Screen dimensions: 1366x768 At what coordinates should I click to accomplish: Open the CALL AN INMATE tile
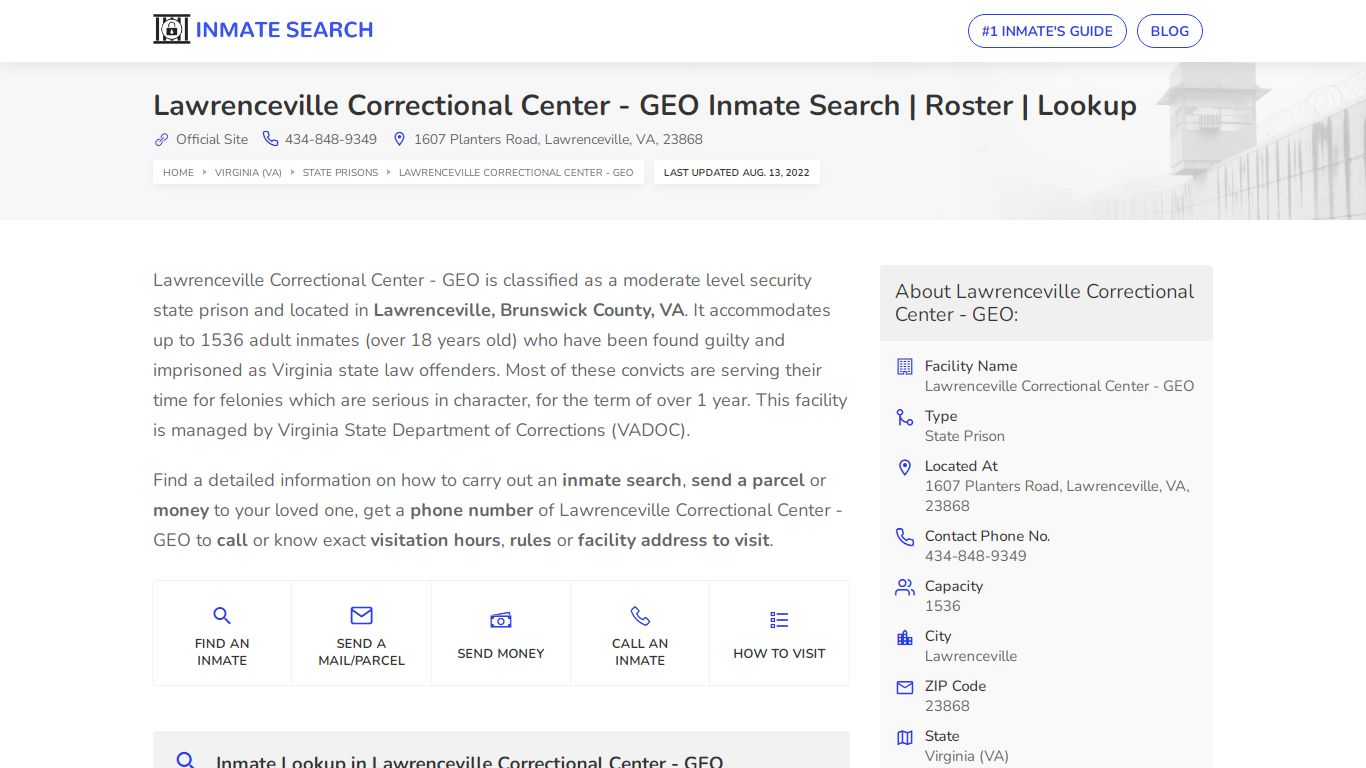[x=640, y=633]
